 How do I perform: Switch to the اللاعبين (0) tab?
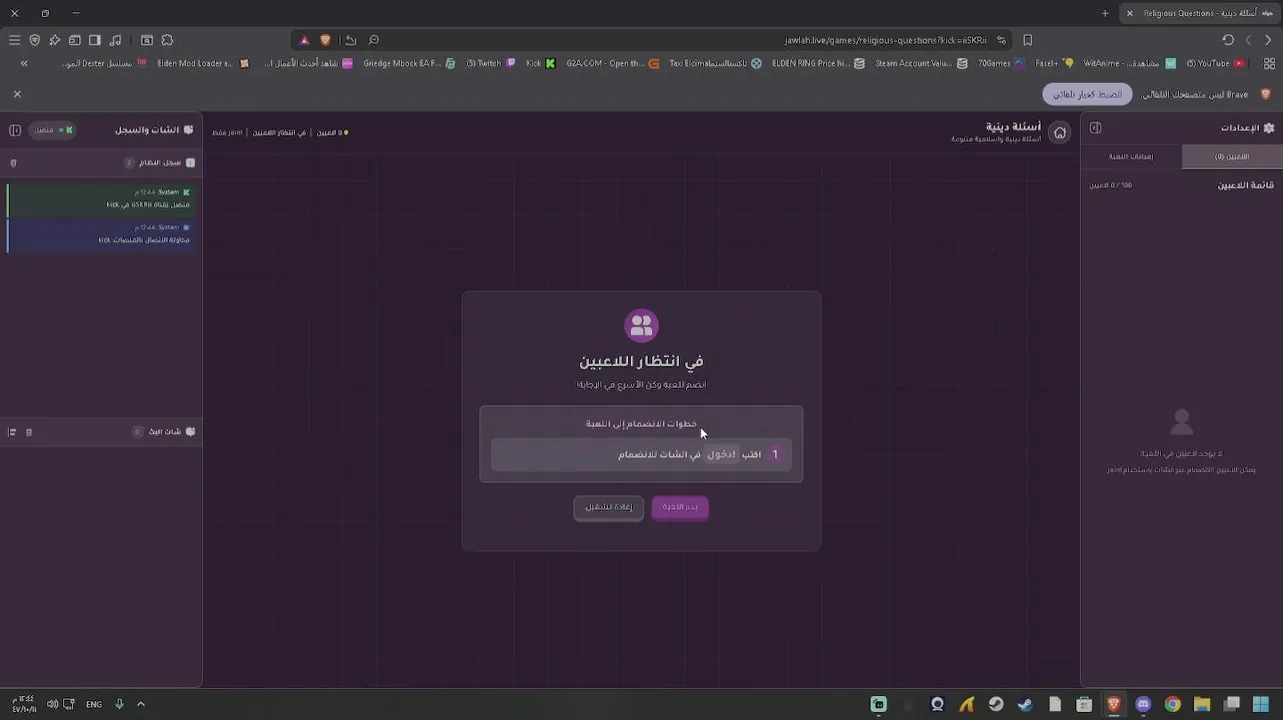click(x=1231, y=156)
